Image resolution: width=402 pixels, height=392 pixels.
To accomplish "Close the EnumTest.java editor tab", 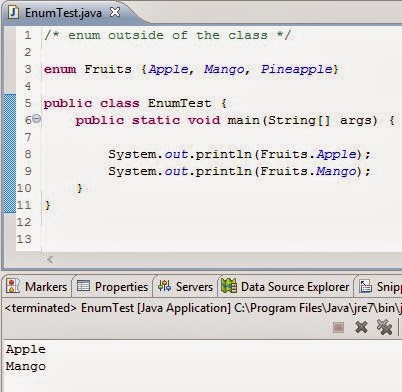I will click(x=115, y=12).
